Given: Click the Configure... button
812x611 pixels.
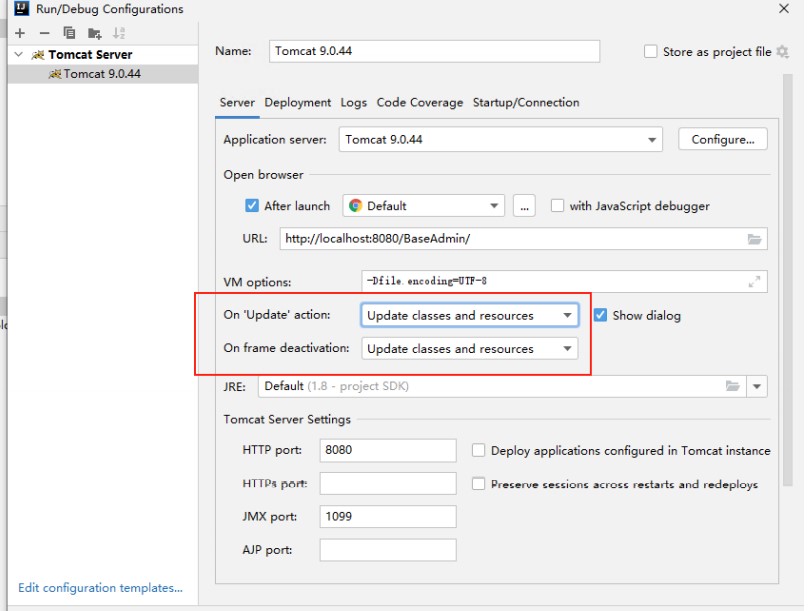Looking at the screenshot, I should pyautogui.click(x=723, y=140).
